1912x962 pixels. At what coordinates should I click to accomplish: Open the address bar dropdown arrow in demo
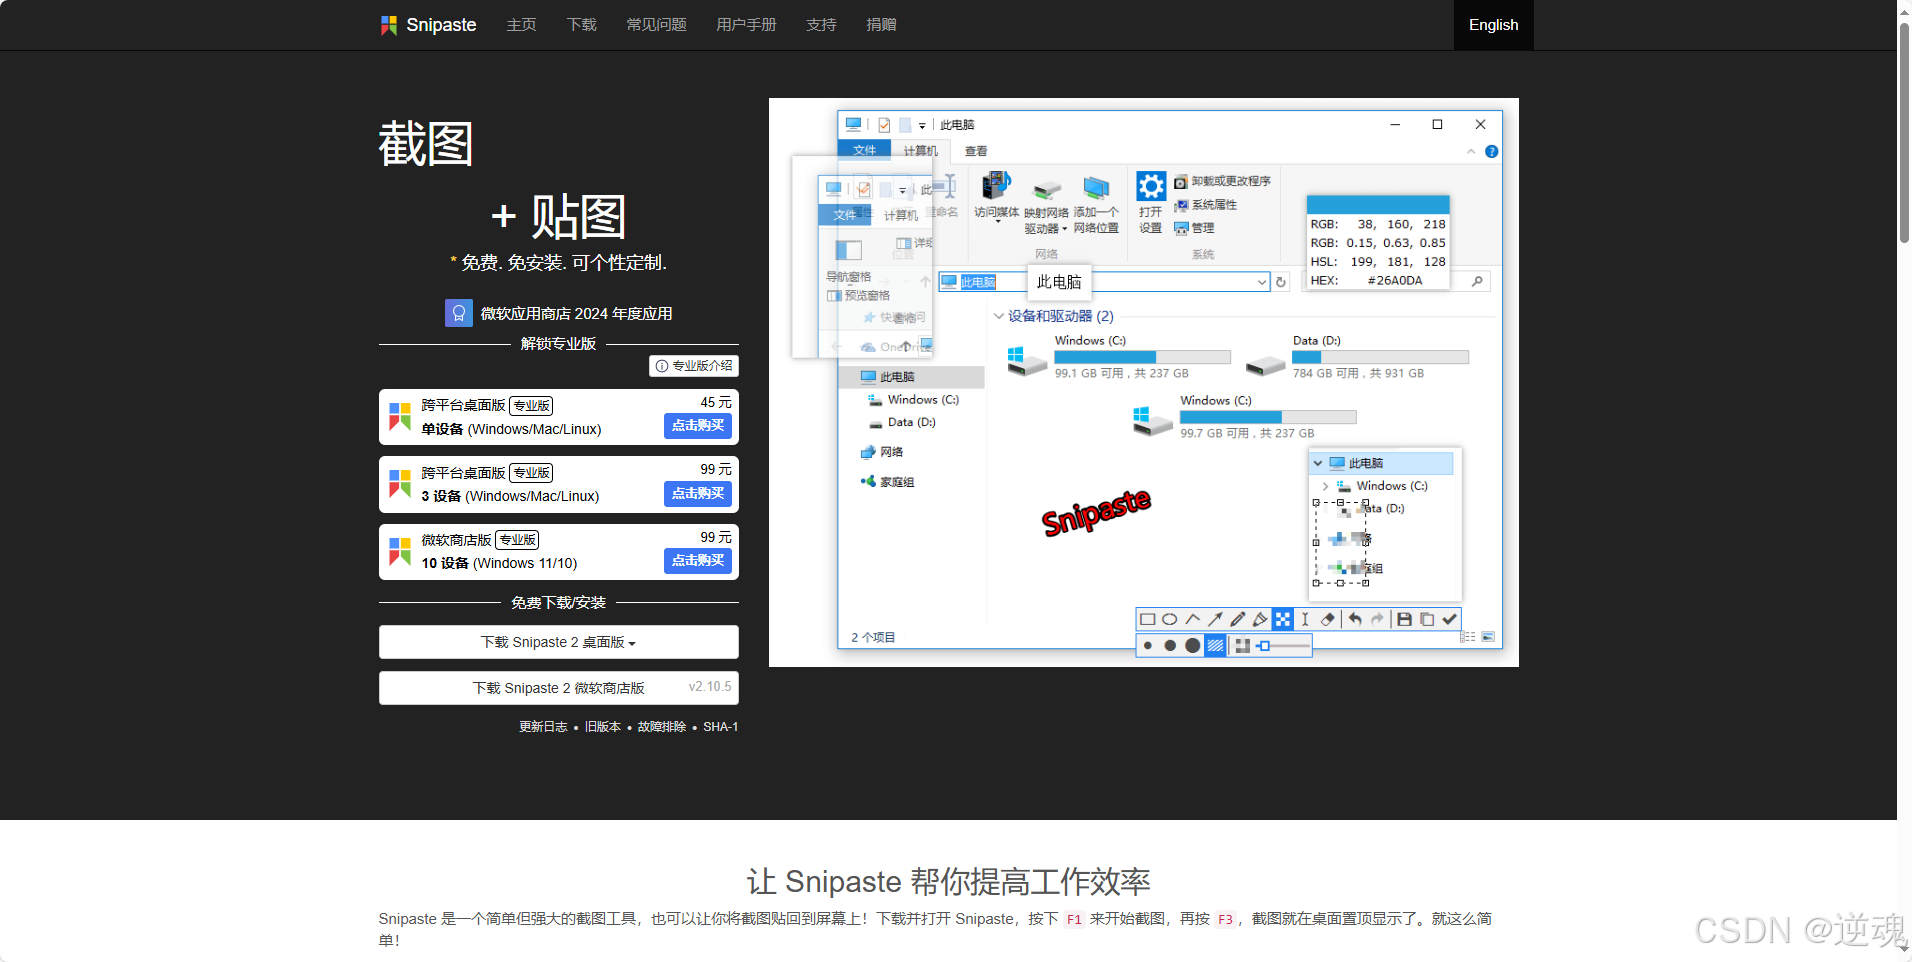(1262, 283)
